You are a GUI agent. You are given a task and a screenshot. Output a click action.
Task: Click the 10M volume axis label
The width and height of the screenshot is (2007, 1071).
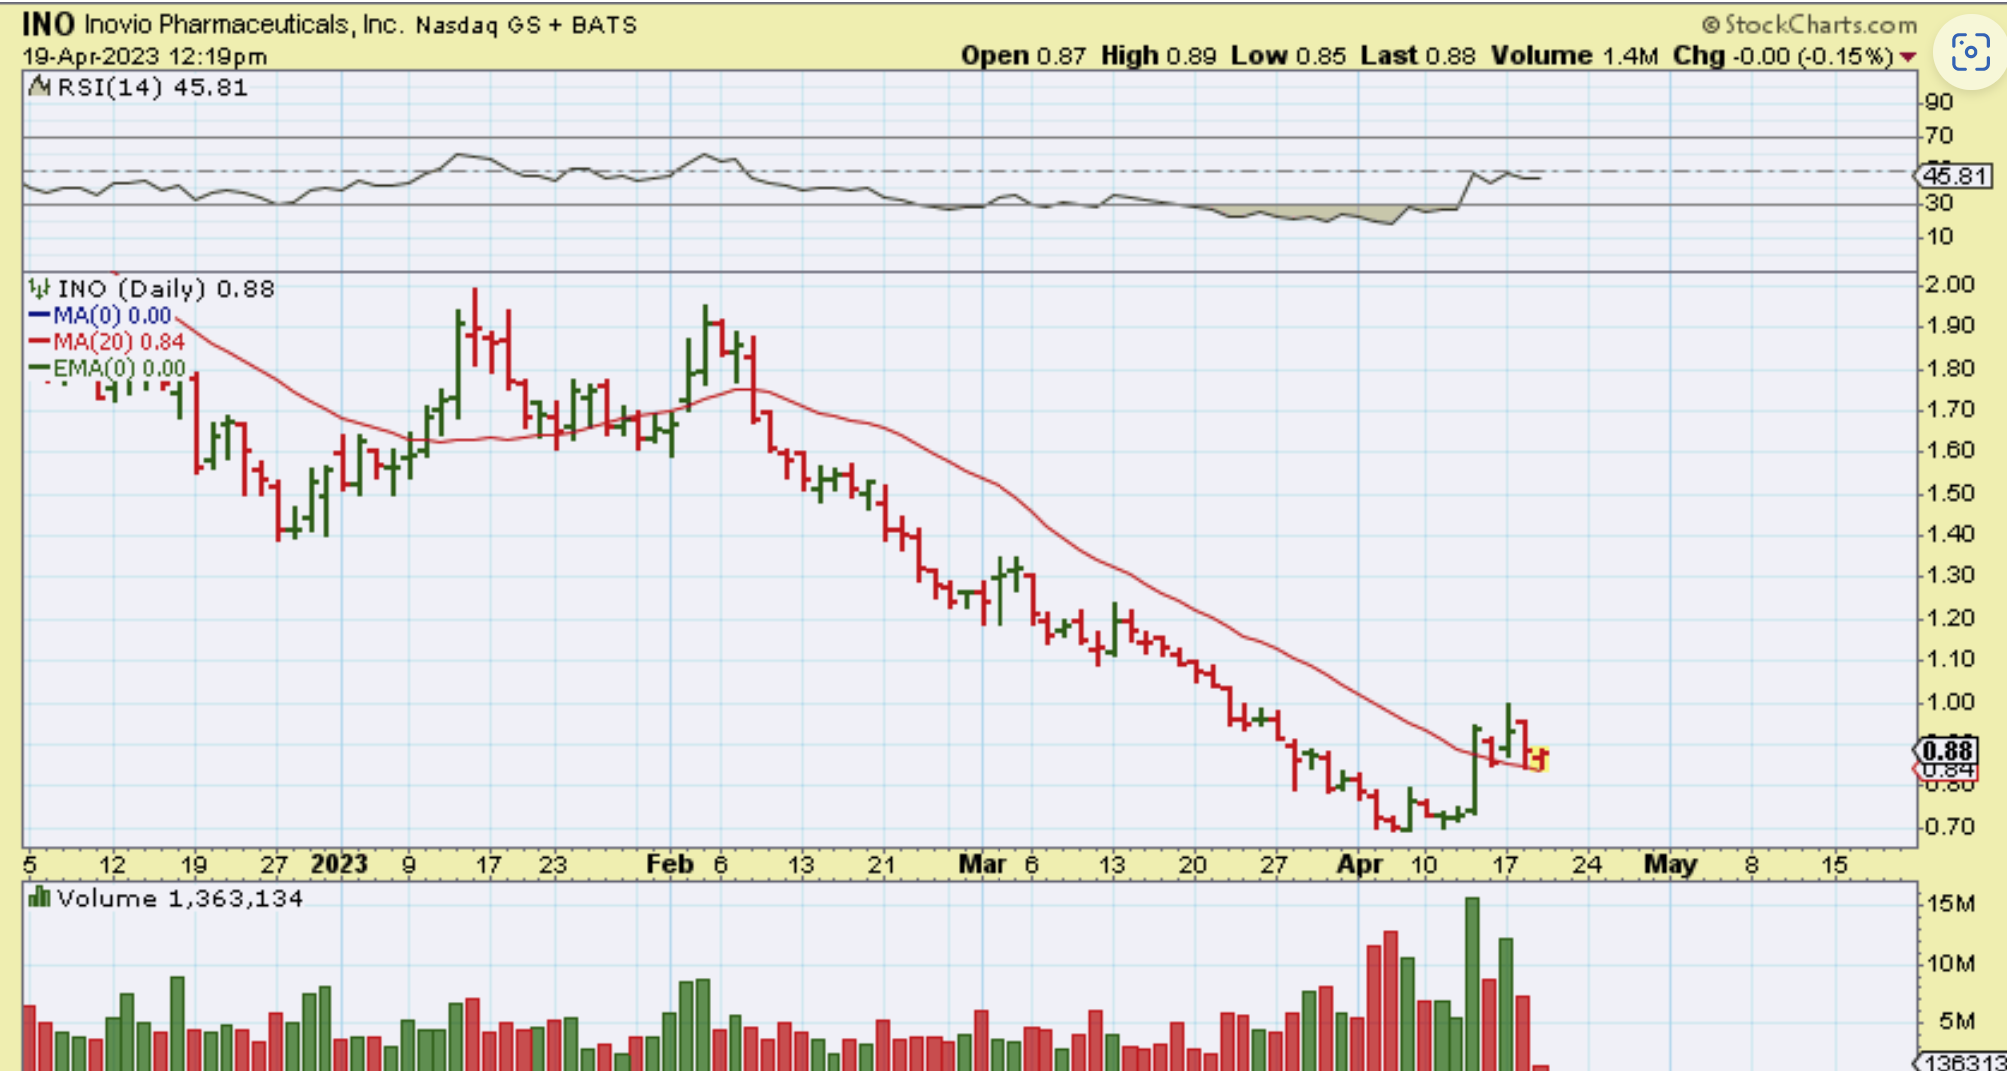[1951, 963]
